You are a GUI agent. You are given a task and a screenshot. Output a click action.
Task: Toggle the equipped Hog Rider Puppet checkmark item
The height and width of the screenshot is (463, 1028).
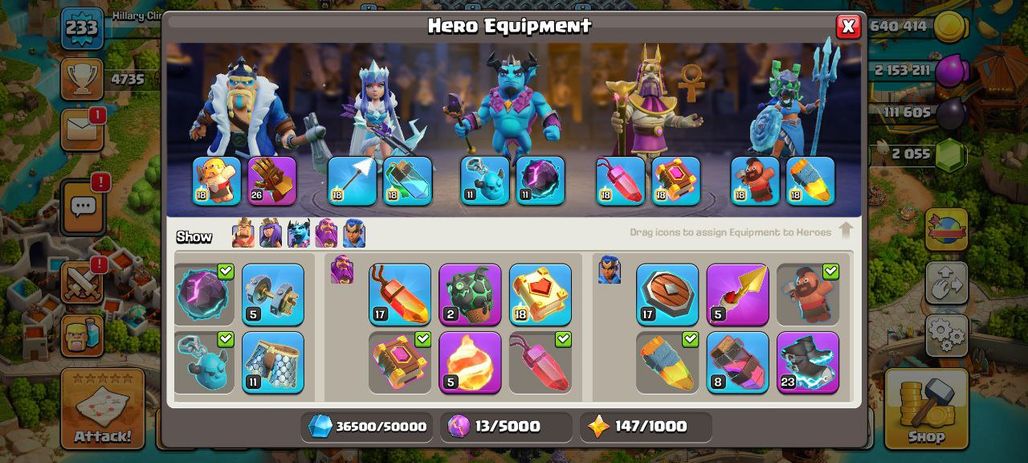point(808,294)
